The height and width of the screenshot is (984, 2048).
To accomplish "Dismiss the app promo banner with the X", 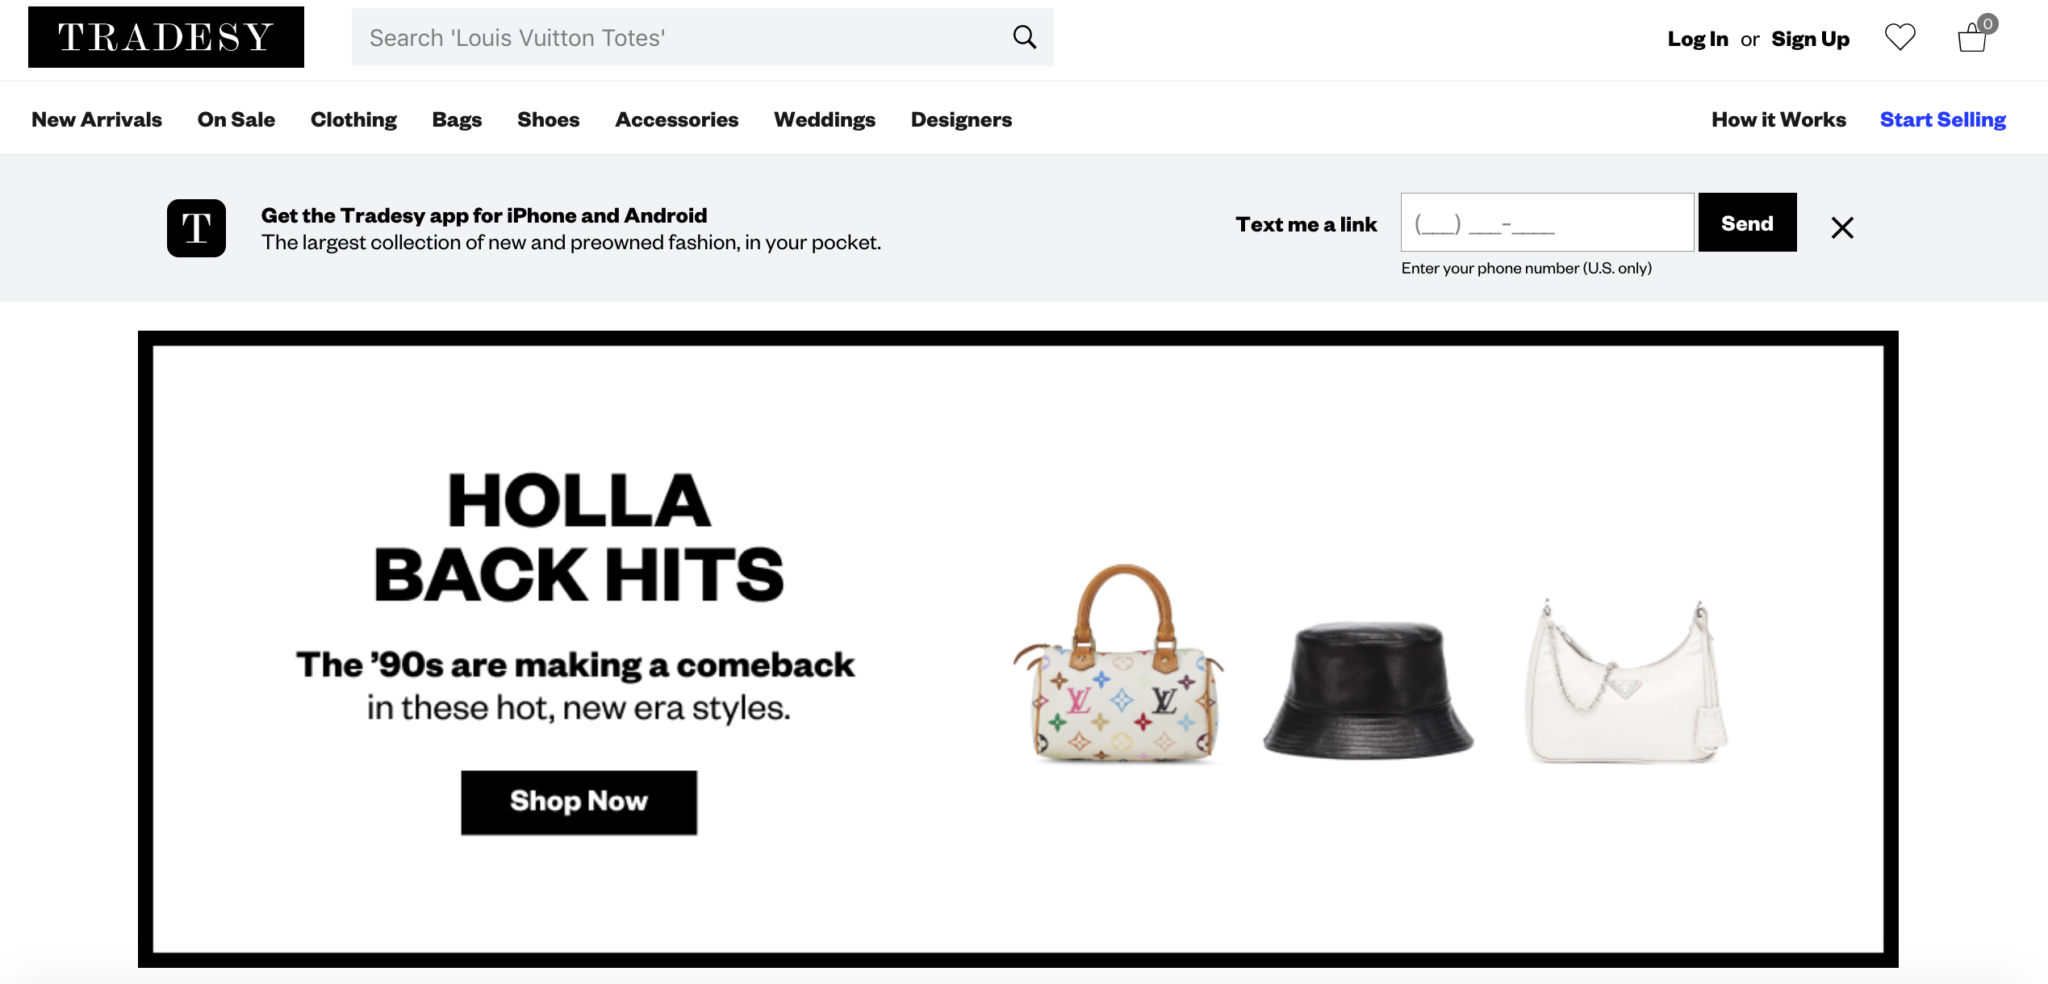I will pyautogui.click(x=1841, y=227).
